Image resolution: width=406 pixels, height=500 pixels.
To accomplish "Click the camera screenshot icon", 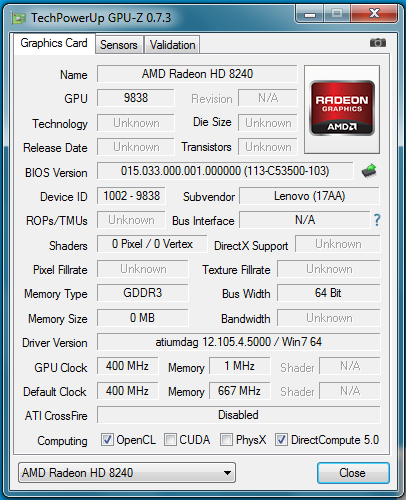I will (378, 43).
